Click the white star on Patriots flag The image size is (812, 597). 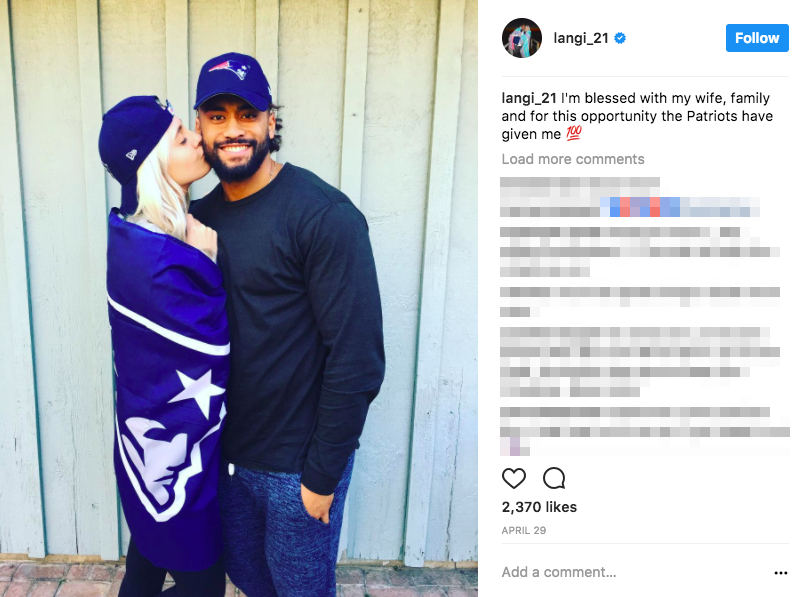click(x=198, y=391)
